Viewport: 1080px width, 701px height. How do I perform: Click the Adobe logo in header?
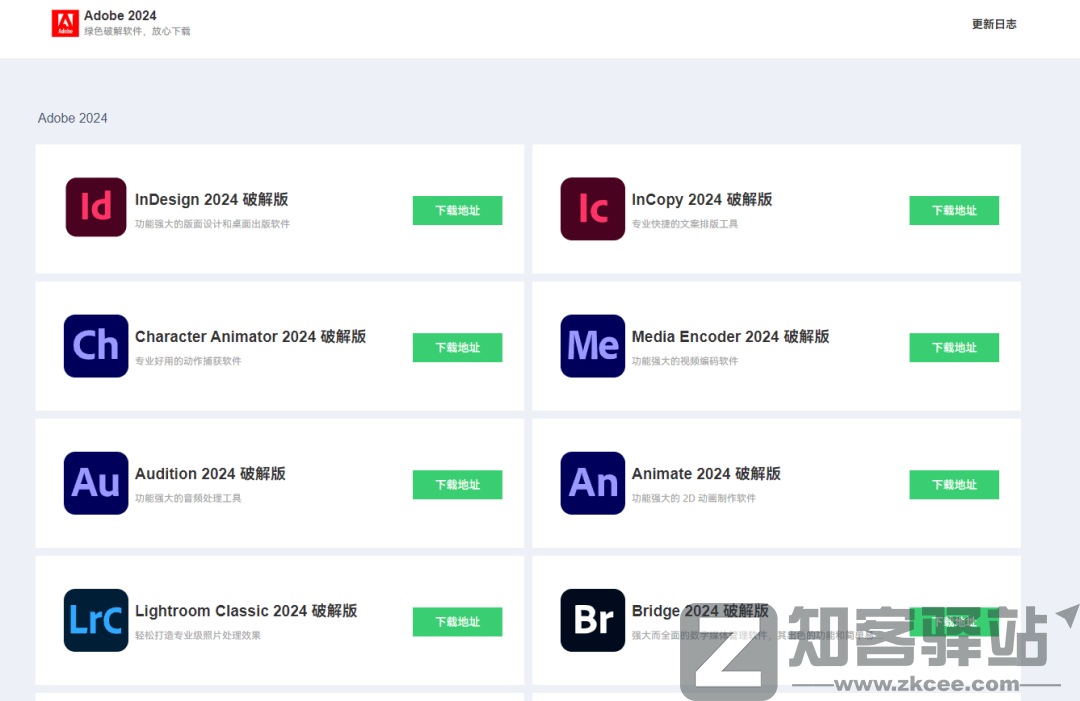point(65,23)
